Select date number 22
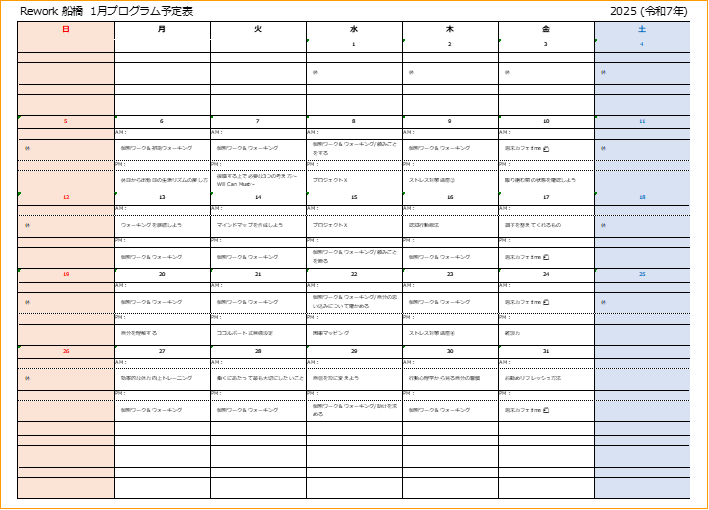 coord(354,274)
